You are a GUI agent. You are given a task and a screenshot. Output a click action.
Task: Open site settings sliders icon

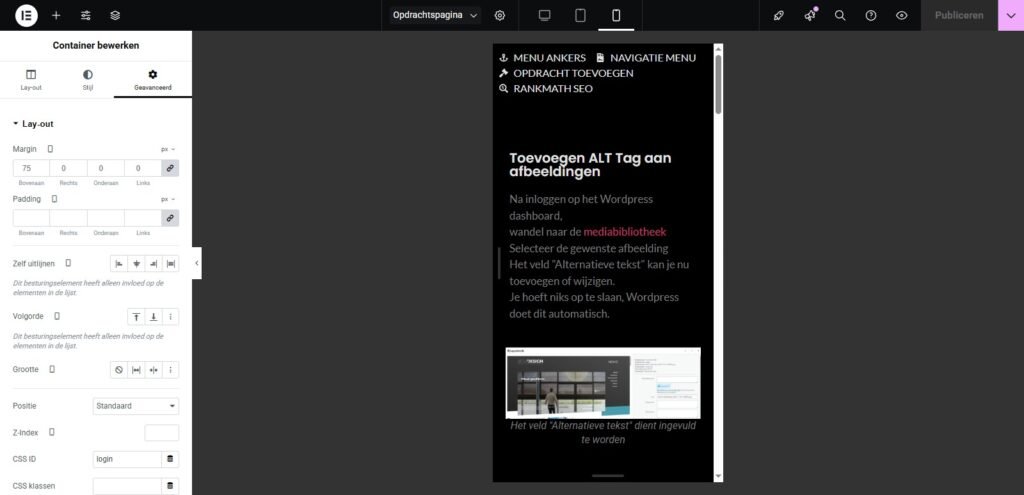[x=86, y=15]
